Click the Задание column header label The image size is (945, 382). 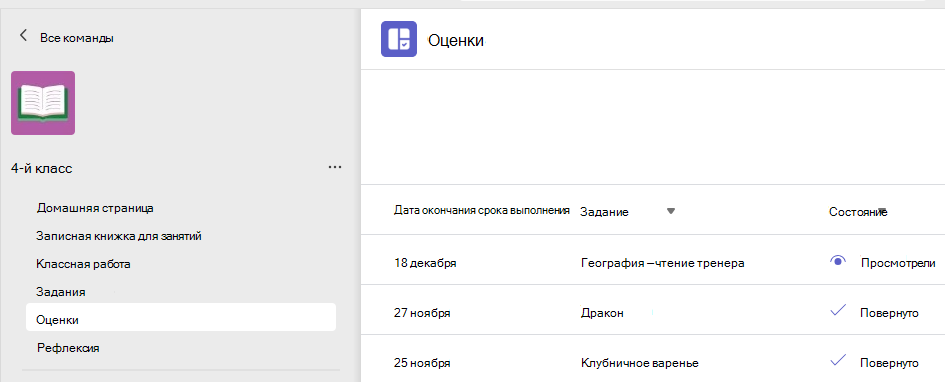tap(604, 212)
